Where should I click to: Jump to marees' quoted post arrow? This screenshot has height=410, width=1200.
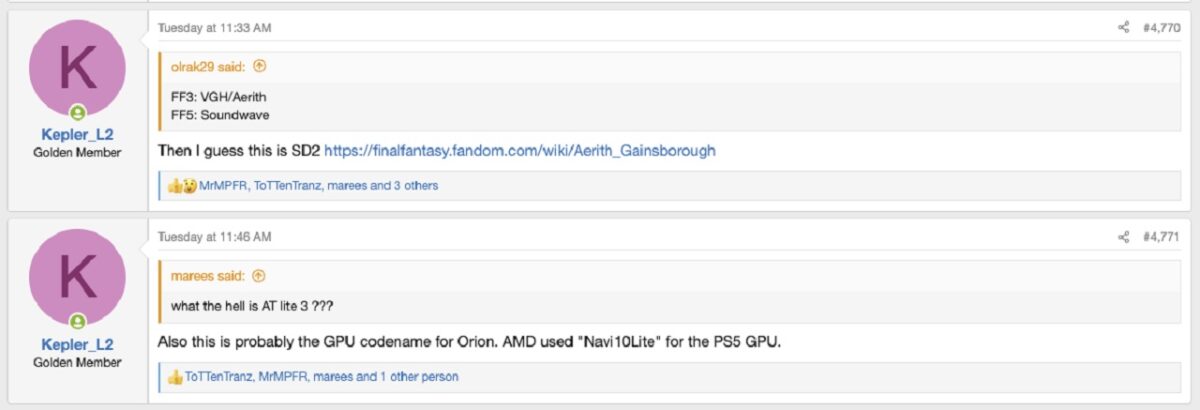tap(258, 276)
